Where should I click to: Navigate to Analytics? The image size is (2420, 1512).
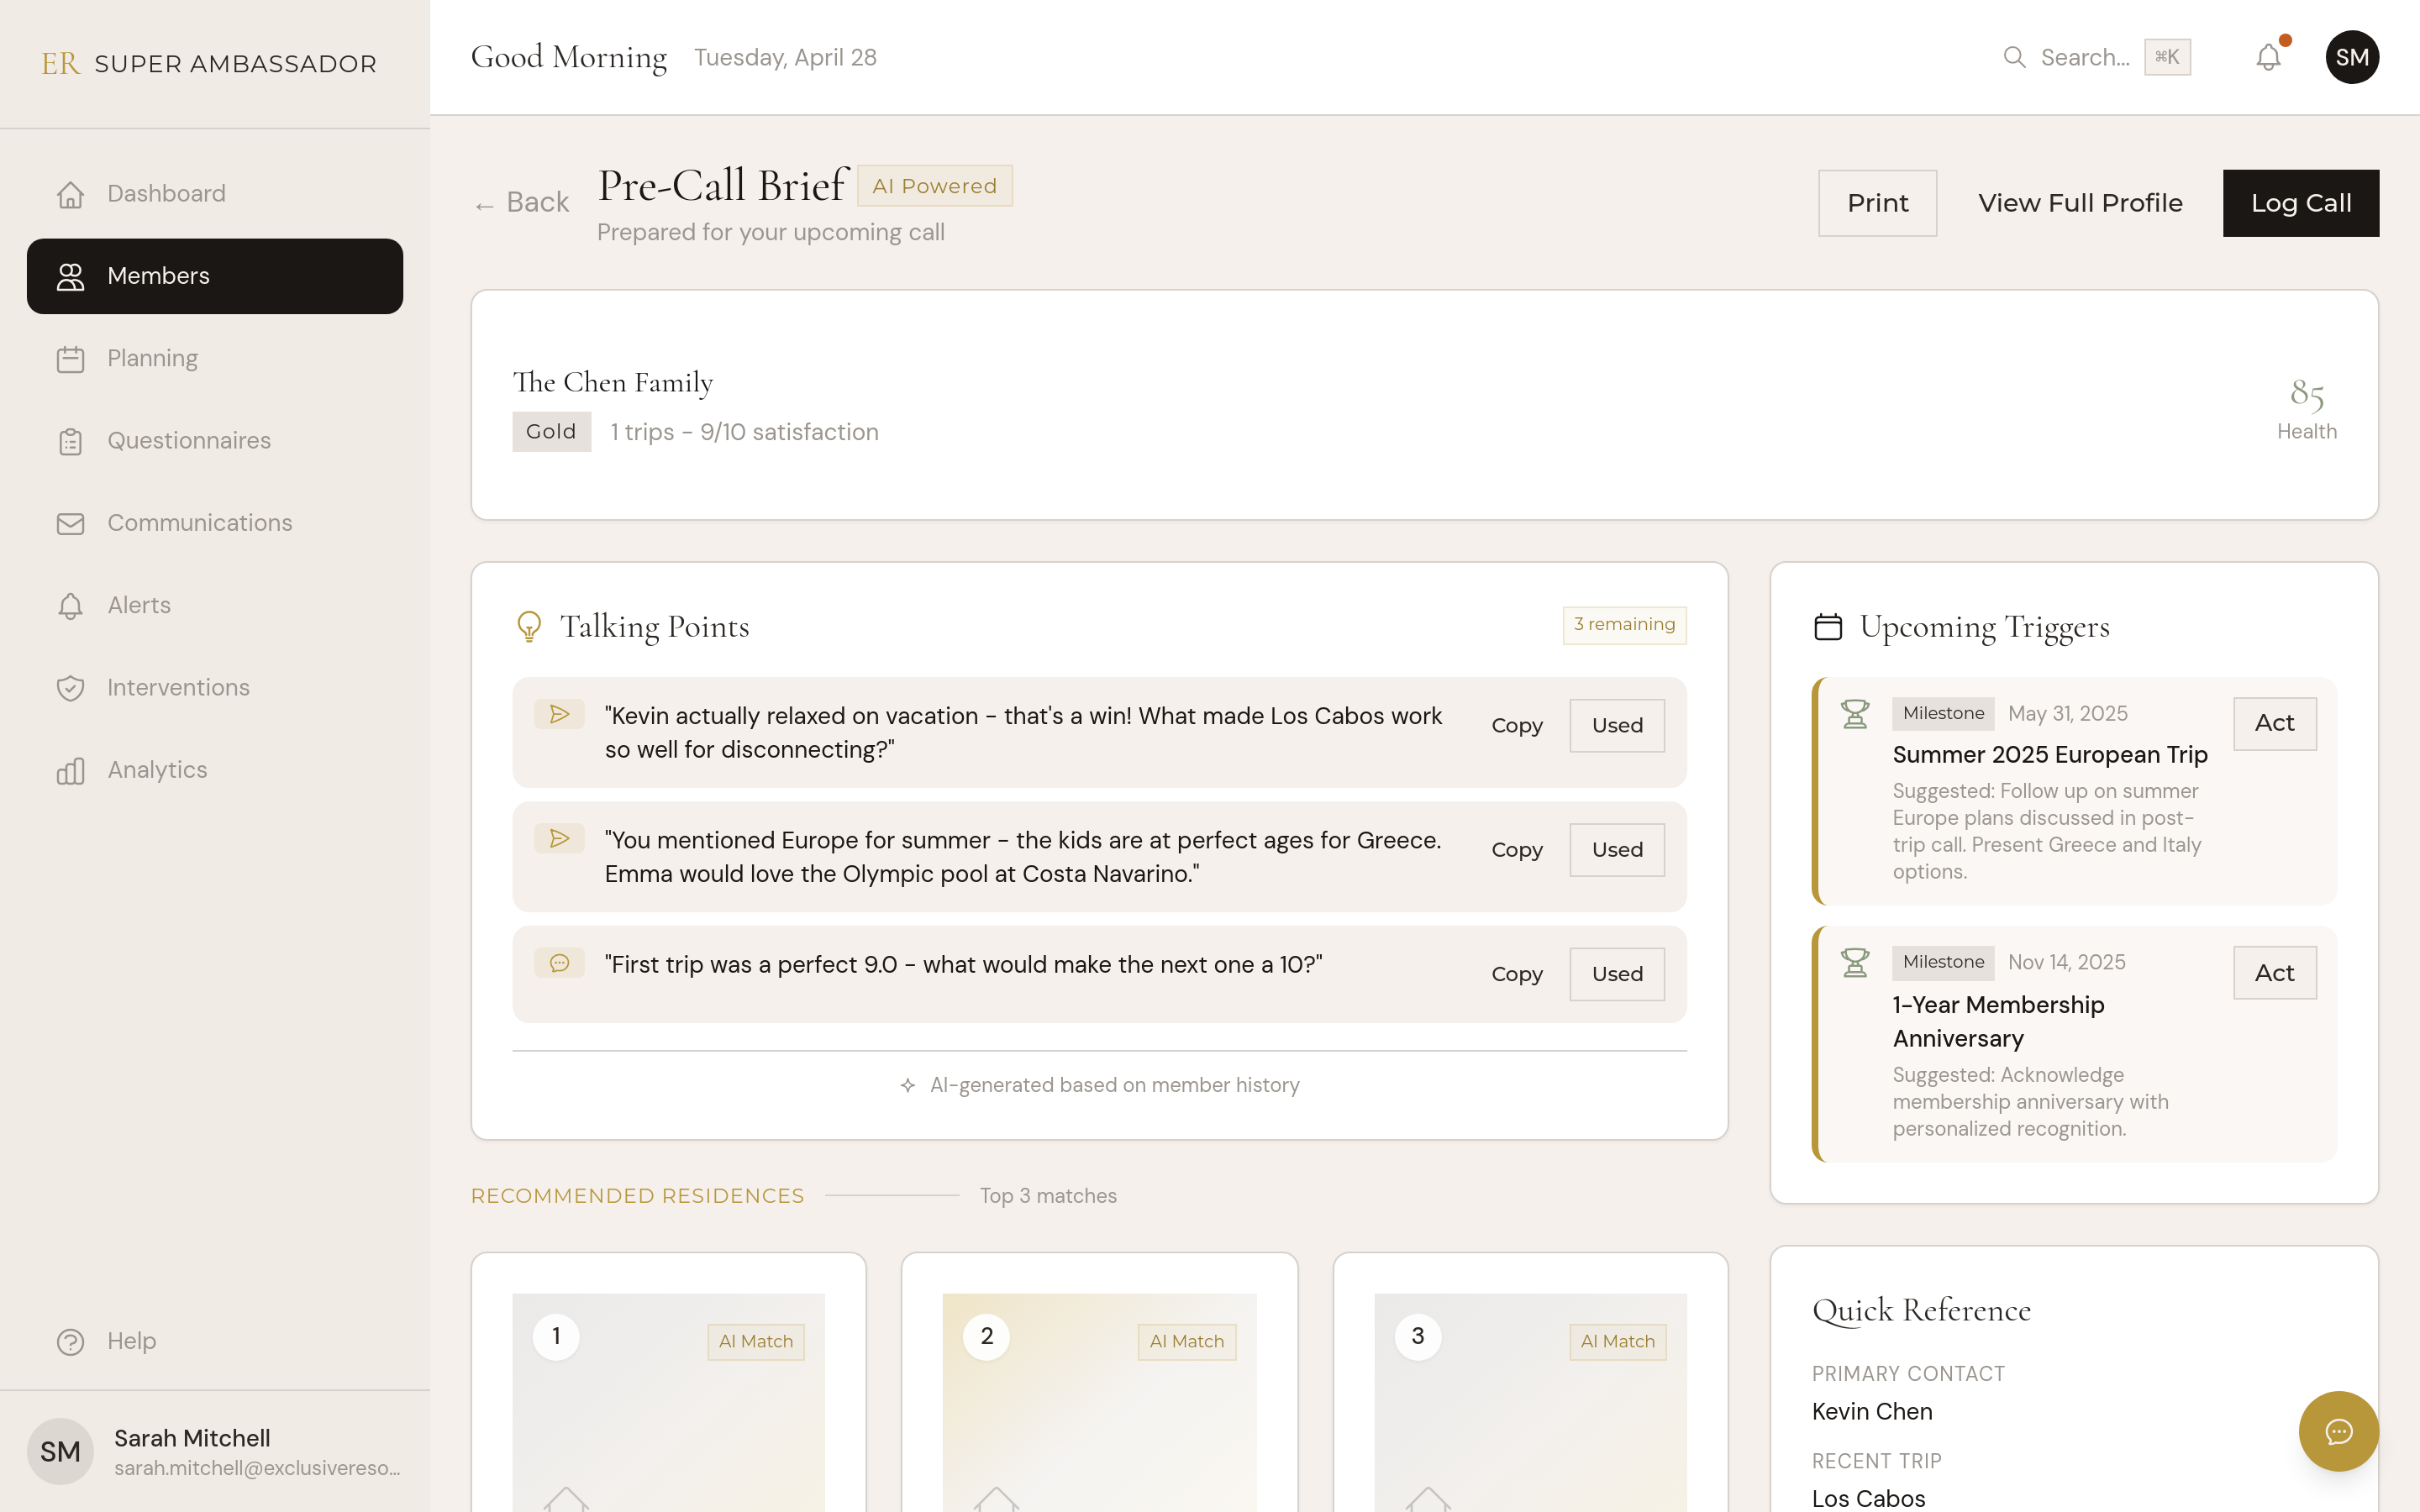click(x=215, y=770)
